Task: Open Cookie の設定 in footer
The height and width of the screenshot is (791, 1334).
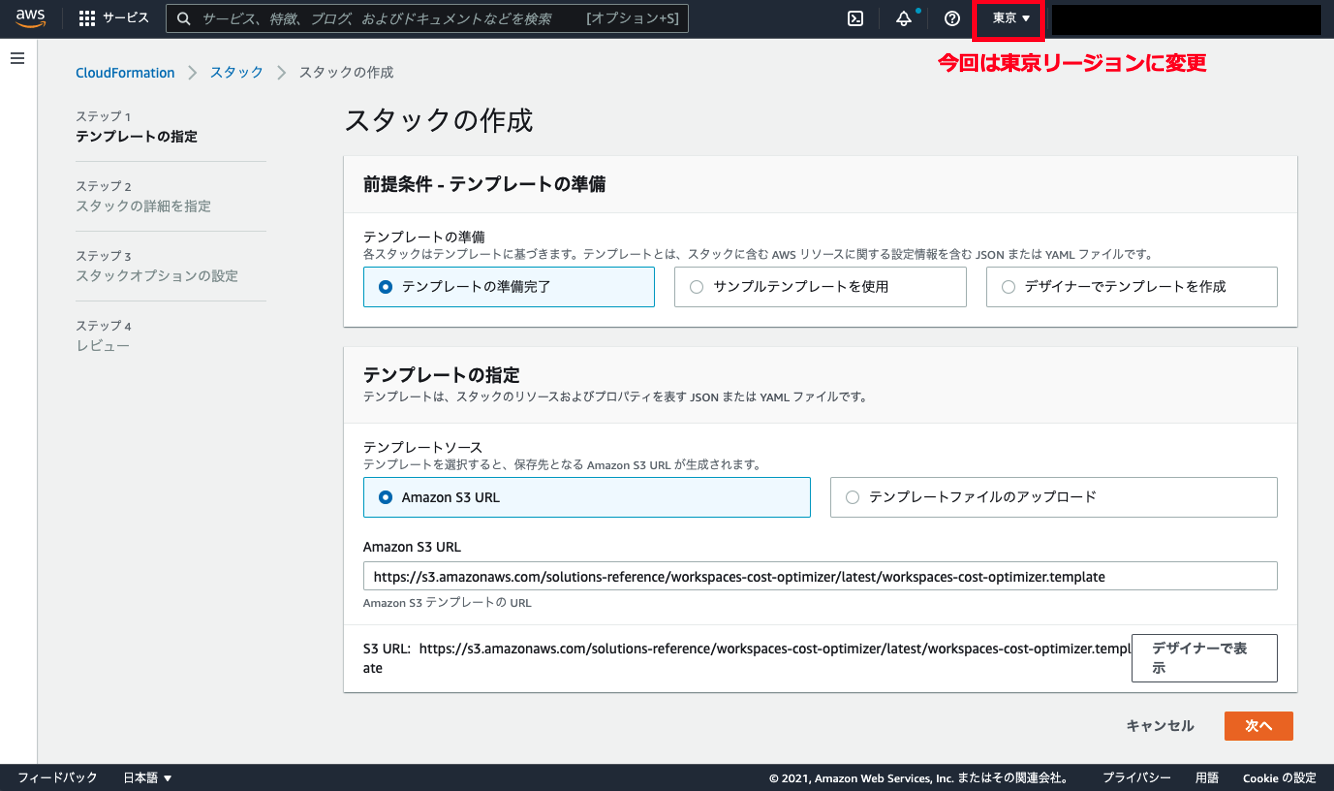Action: [x=1279, y=778]
